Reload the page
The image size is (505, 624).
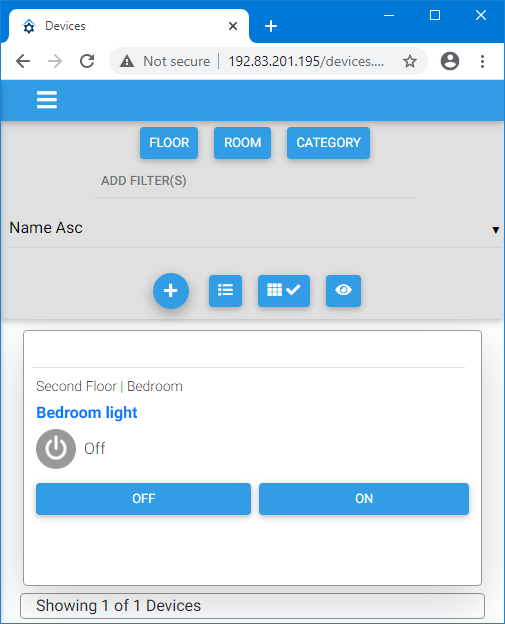(87, 61)
